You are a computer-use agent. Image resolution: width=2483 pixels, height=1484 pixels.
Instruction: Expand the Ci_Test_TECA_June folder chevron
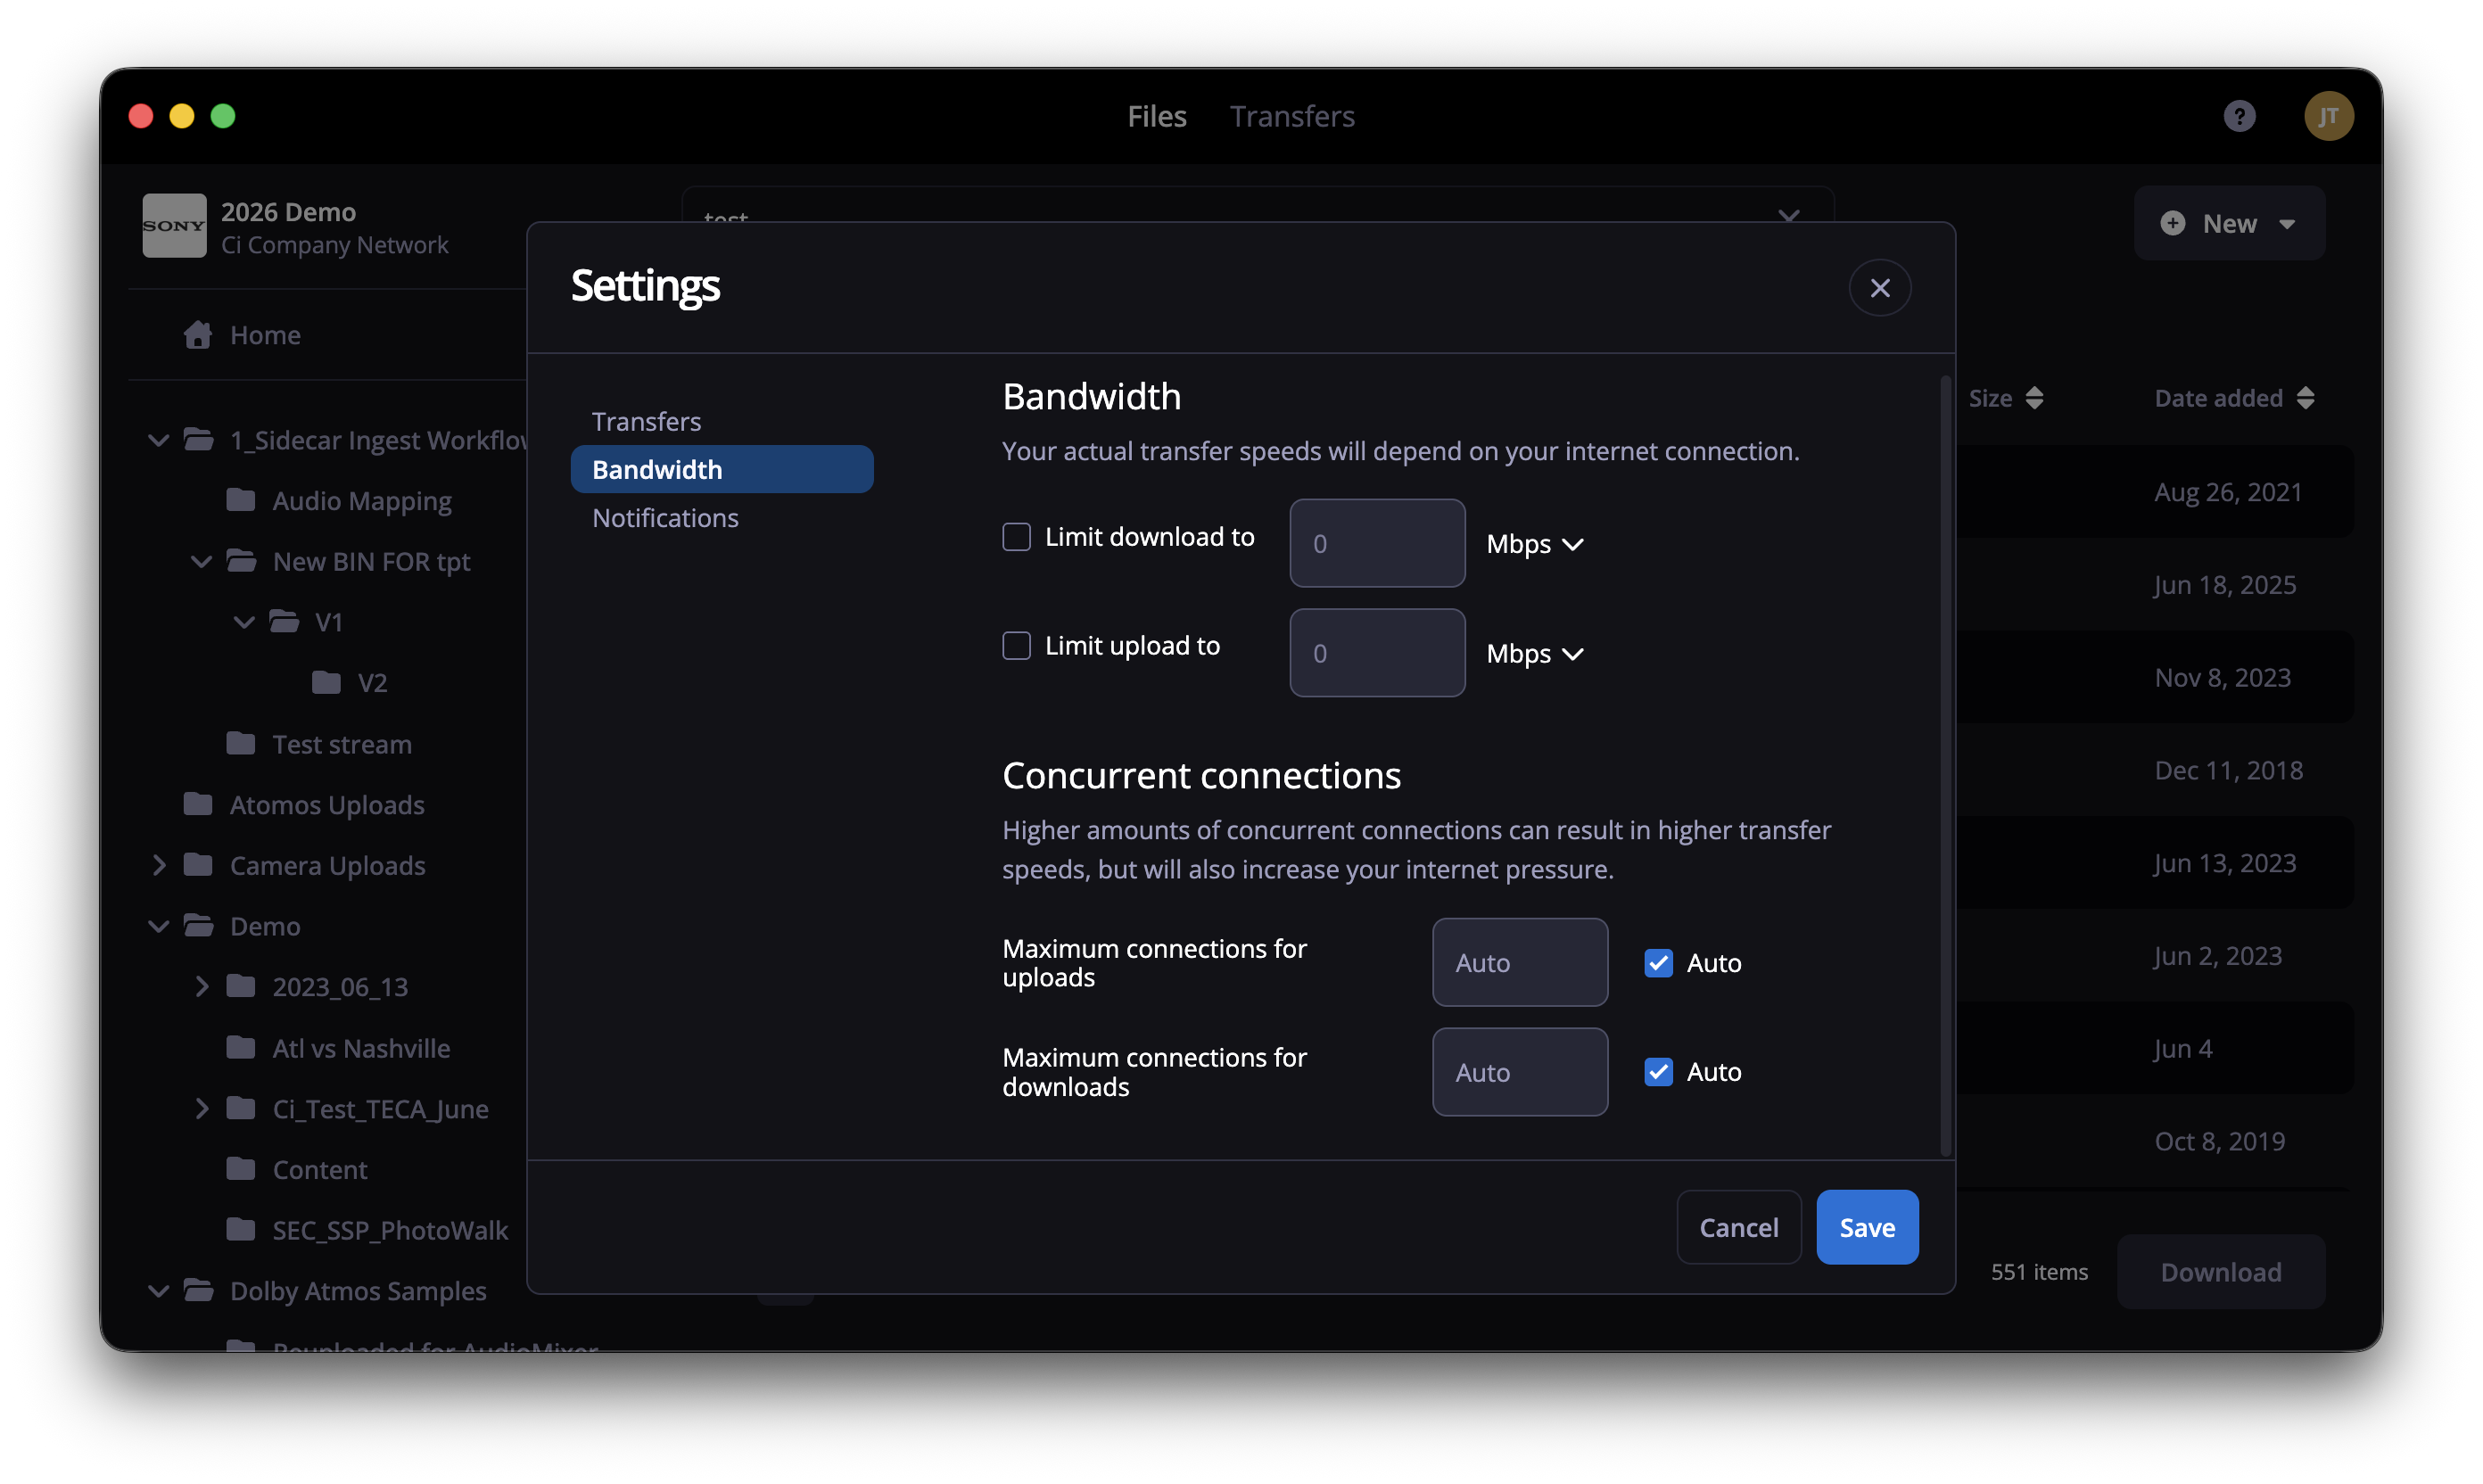click(x=201, y=1108)
